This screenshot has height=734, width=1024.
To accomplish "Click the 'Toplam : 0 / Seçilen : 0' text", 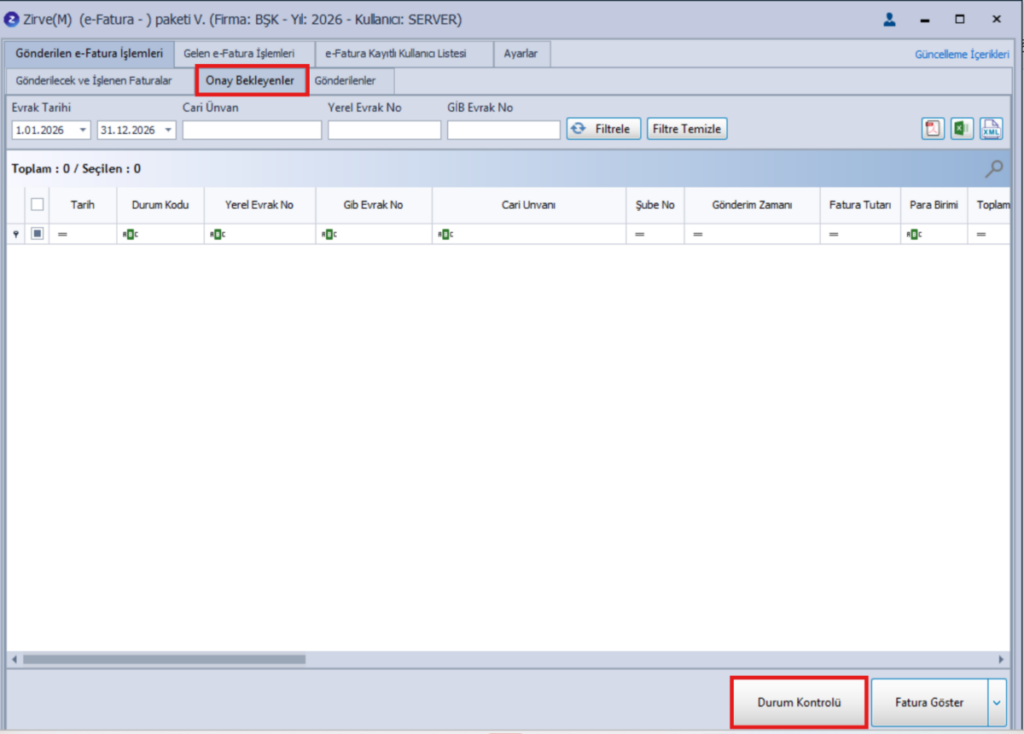I will [x=76, y=169].
